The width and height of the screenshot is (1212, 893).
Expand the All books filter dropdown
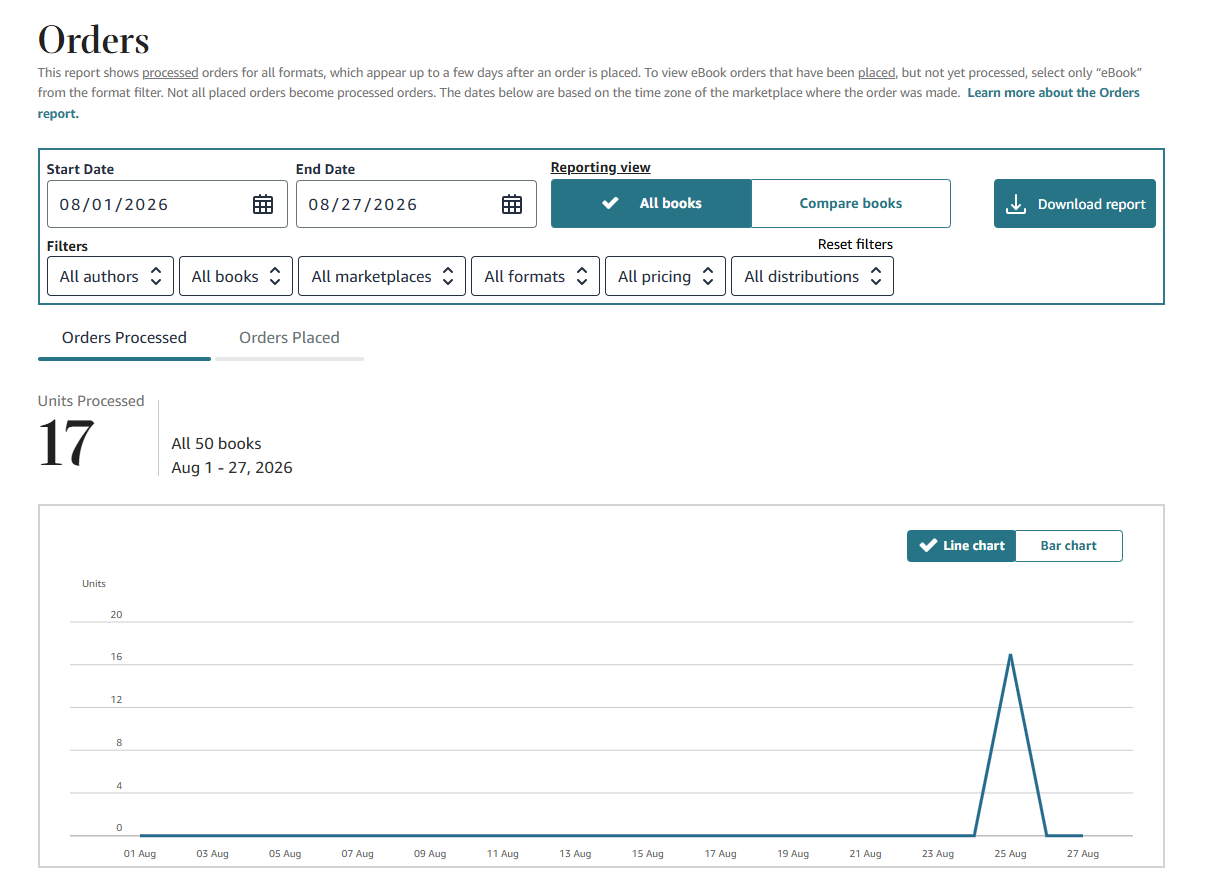click(x=236, y=277)
